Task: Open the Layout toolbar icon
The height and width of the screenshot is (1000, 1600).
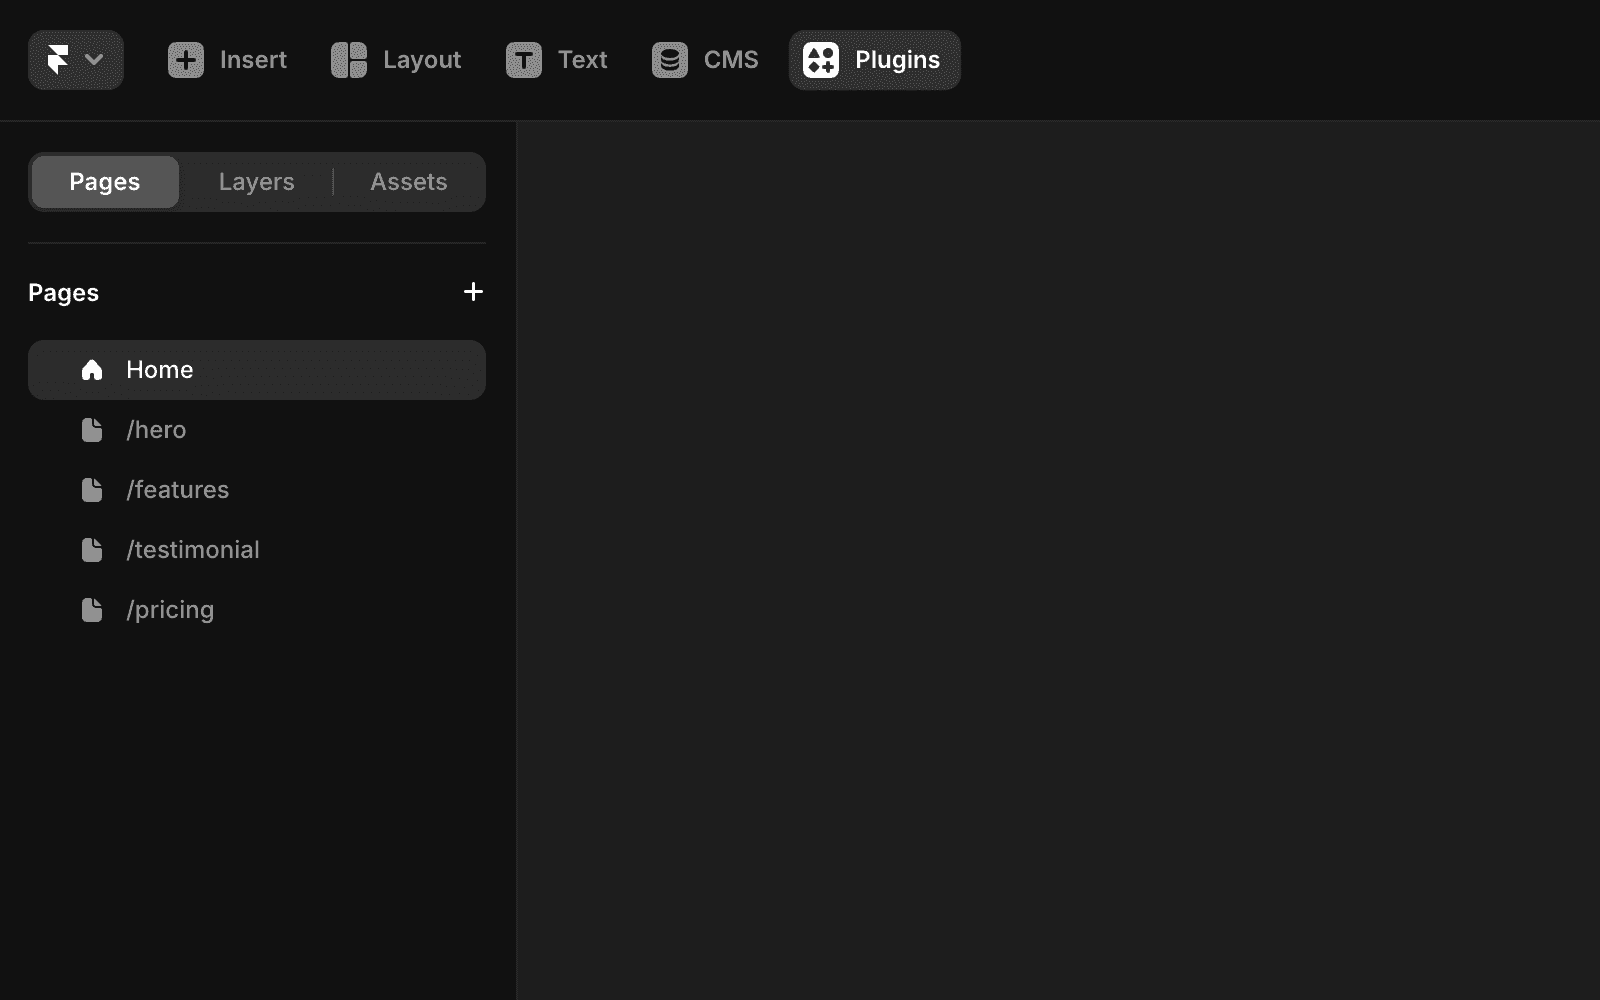Action: 349,60
